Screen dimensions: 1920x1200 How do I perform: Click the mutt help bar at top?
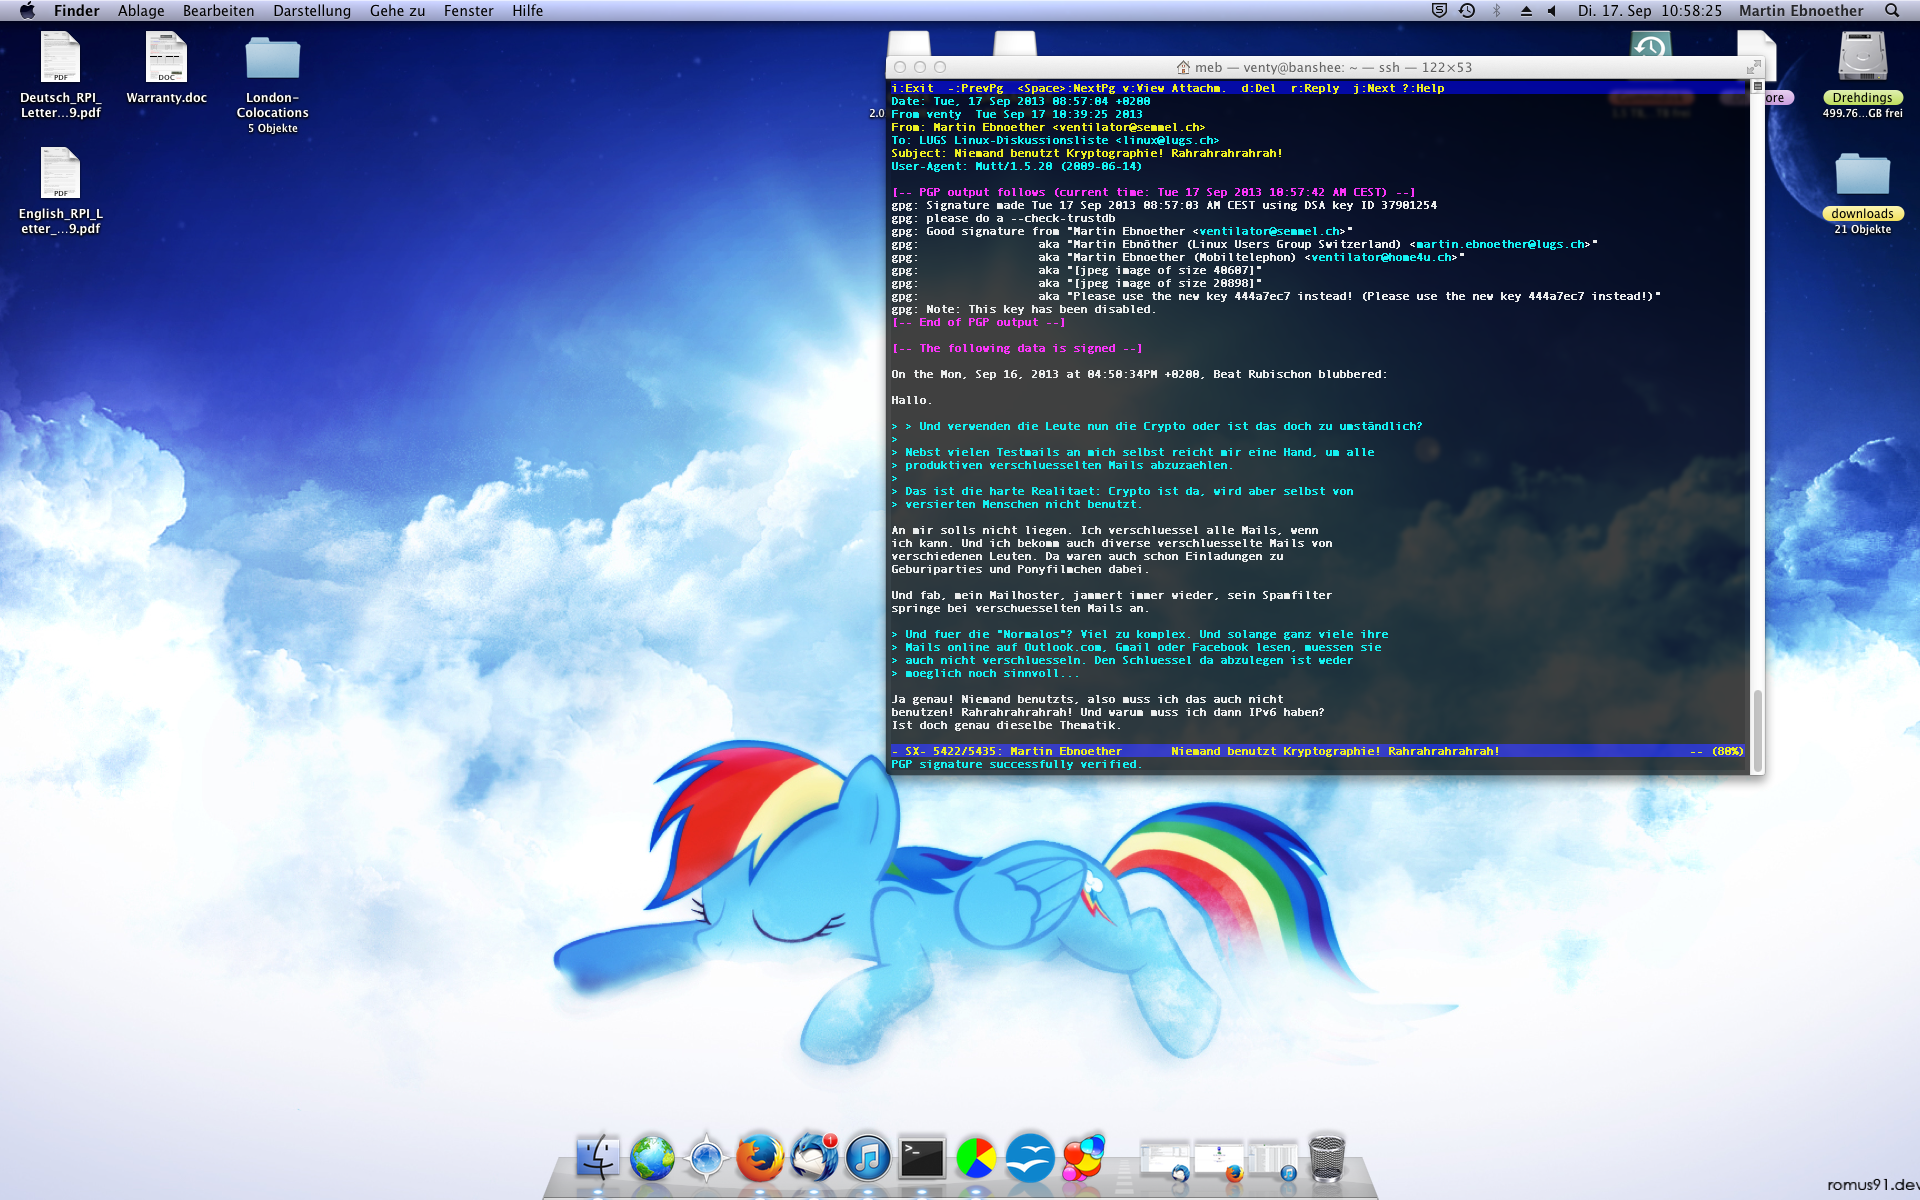pos(1317,88)
